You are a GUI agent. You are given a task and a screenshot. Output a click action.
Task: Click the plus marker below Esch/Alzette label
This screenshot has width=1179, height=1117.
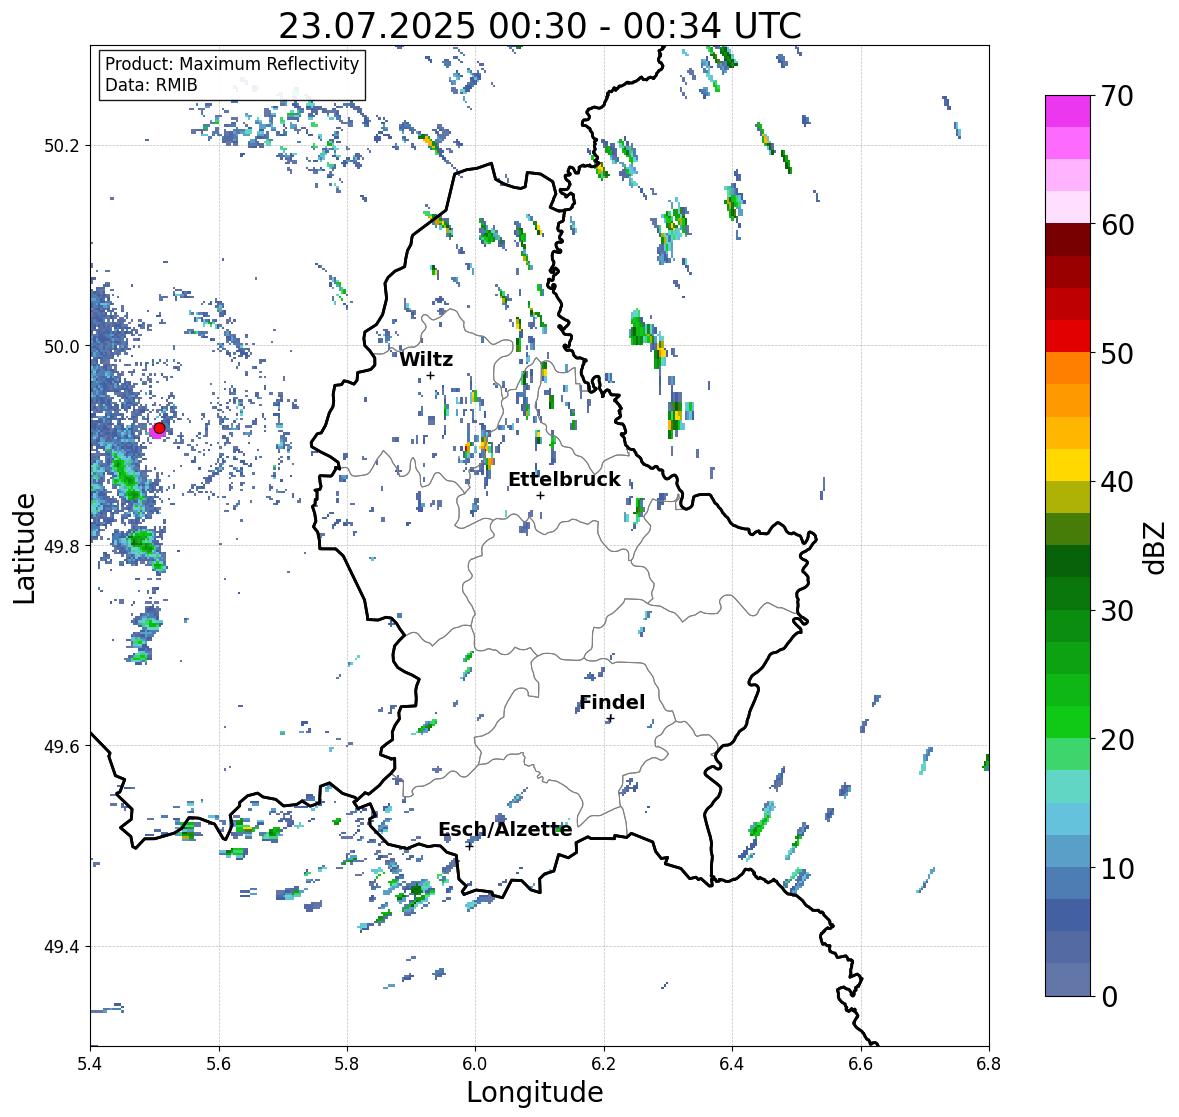coord(469,846)
